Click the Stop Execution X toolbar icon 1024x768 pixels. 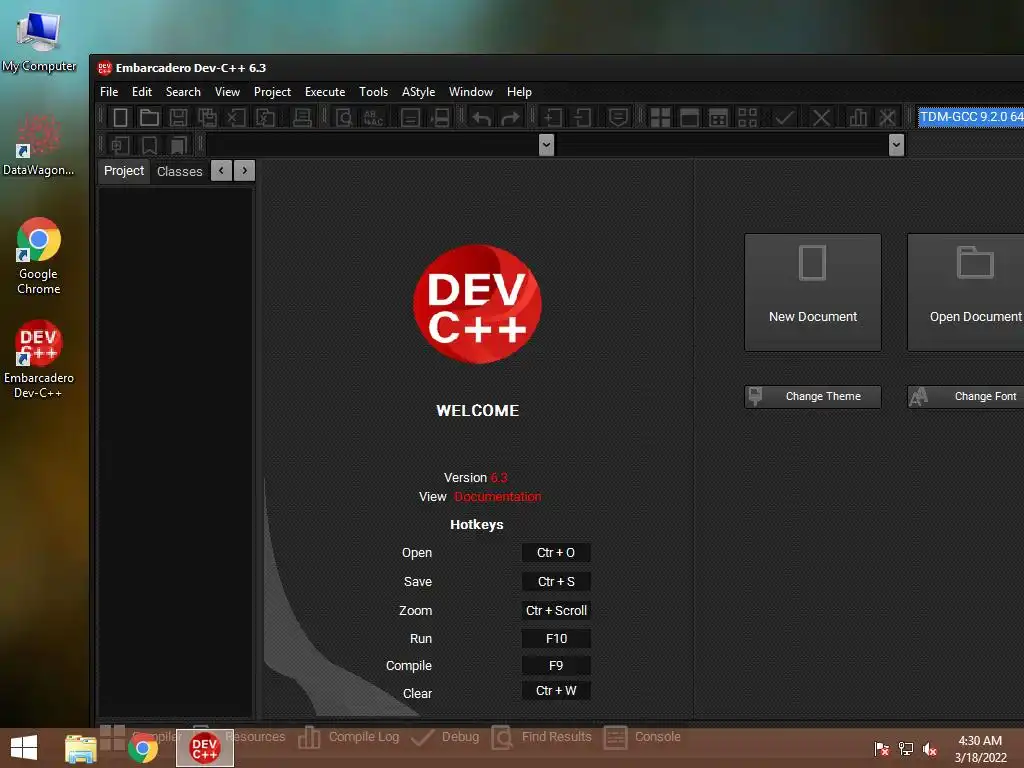click(821, 118)
